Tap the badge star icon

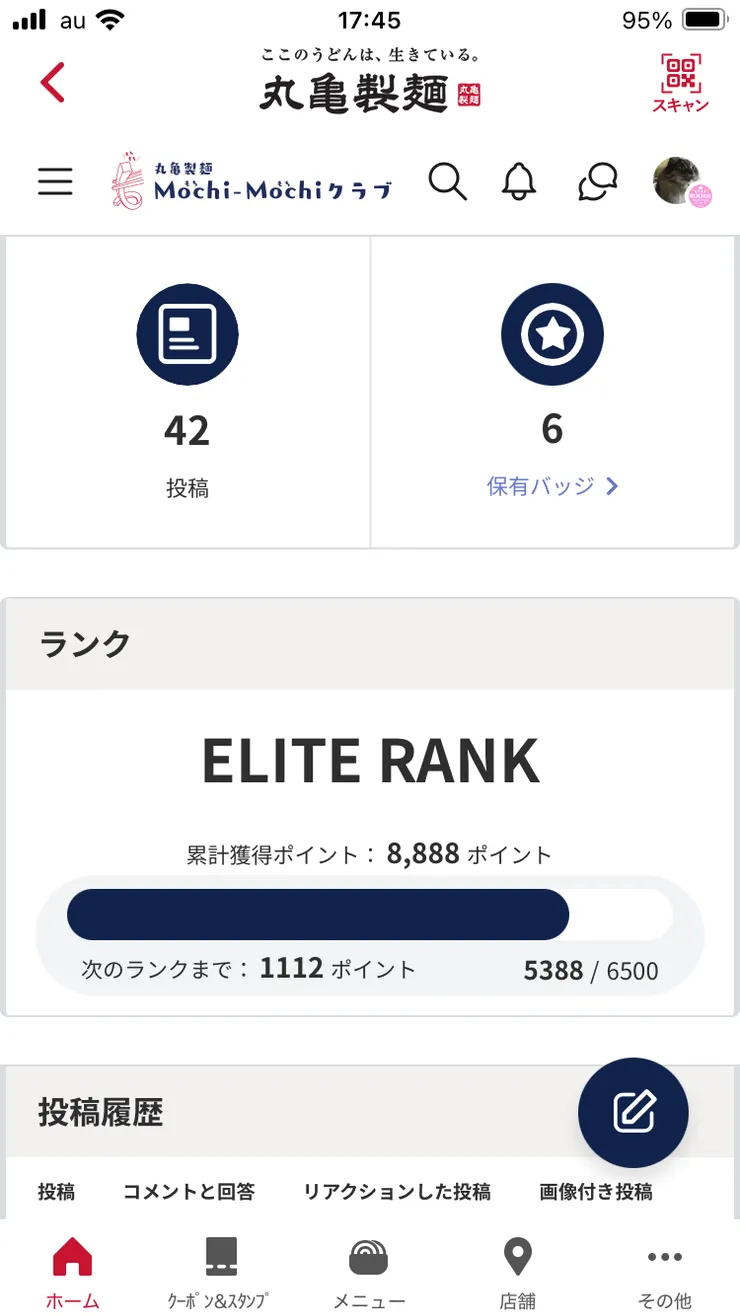552,334
